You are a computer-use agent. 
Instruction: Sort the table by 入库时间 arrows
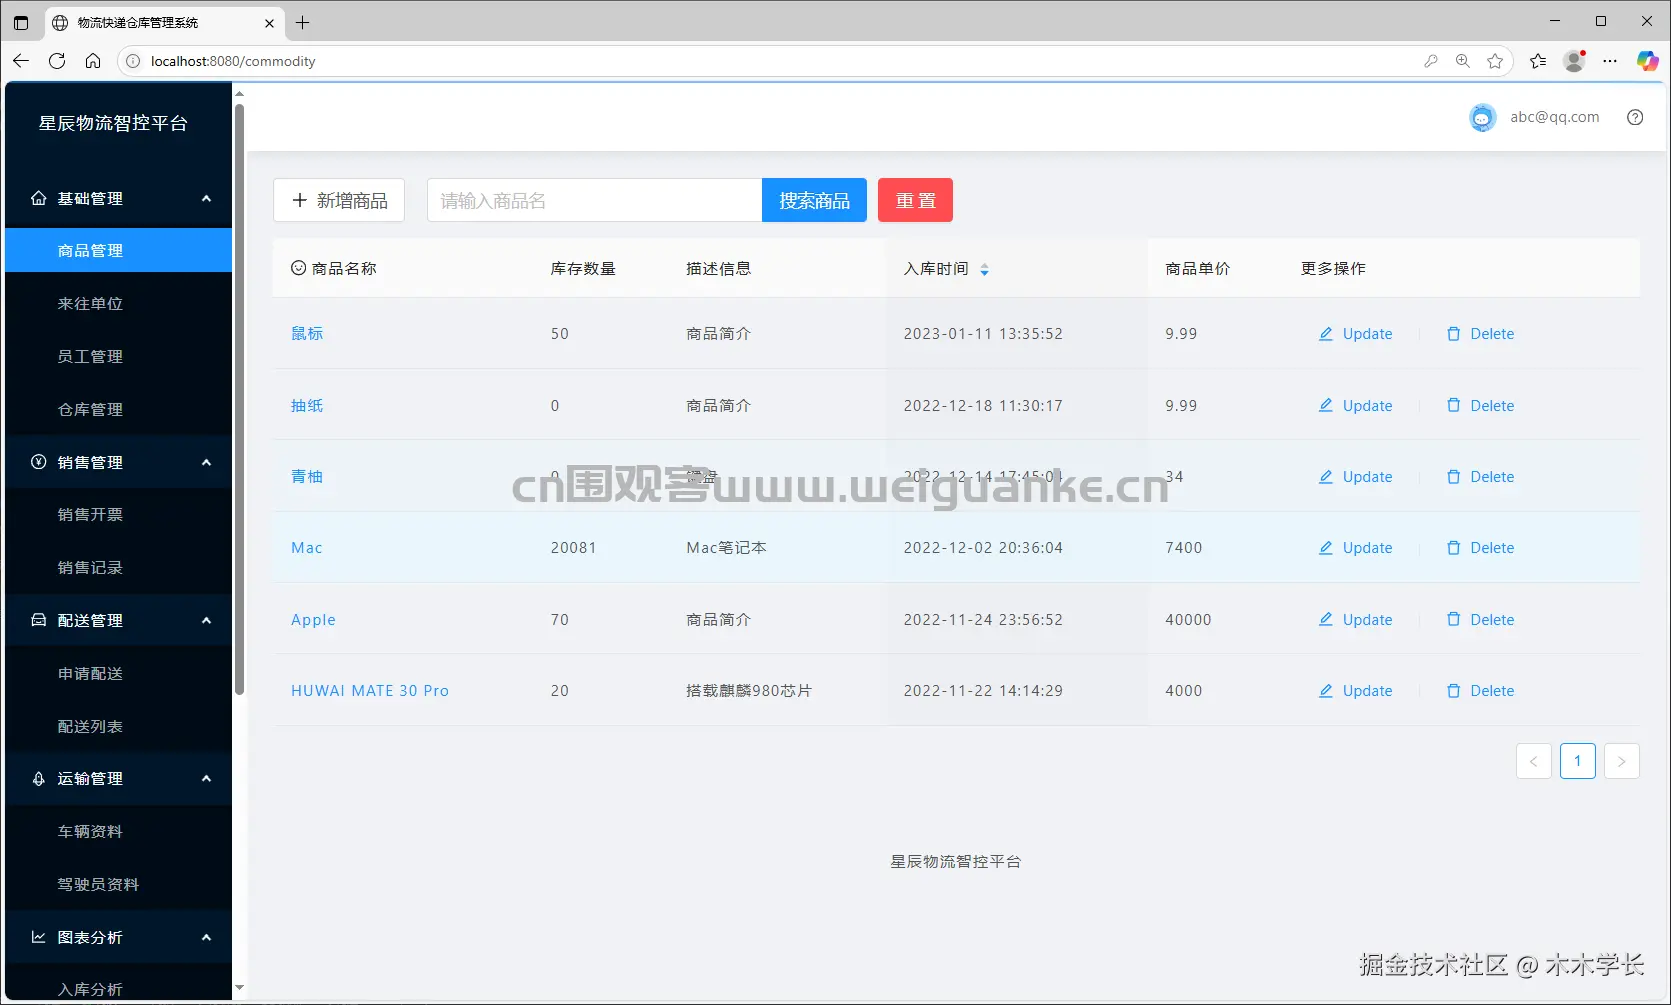tap(984, 269)
